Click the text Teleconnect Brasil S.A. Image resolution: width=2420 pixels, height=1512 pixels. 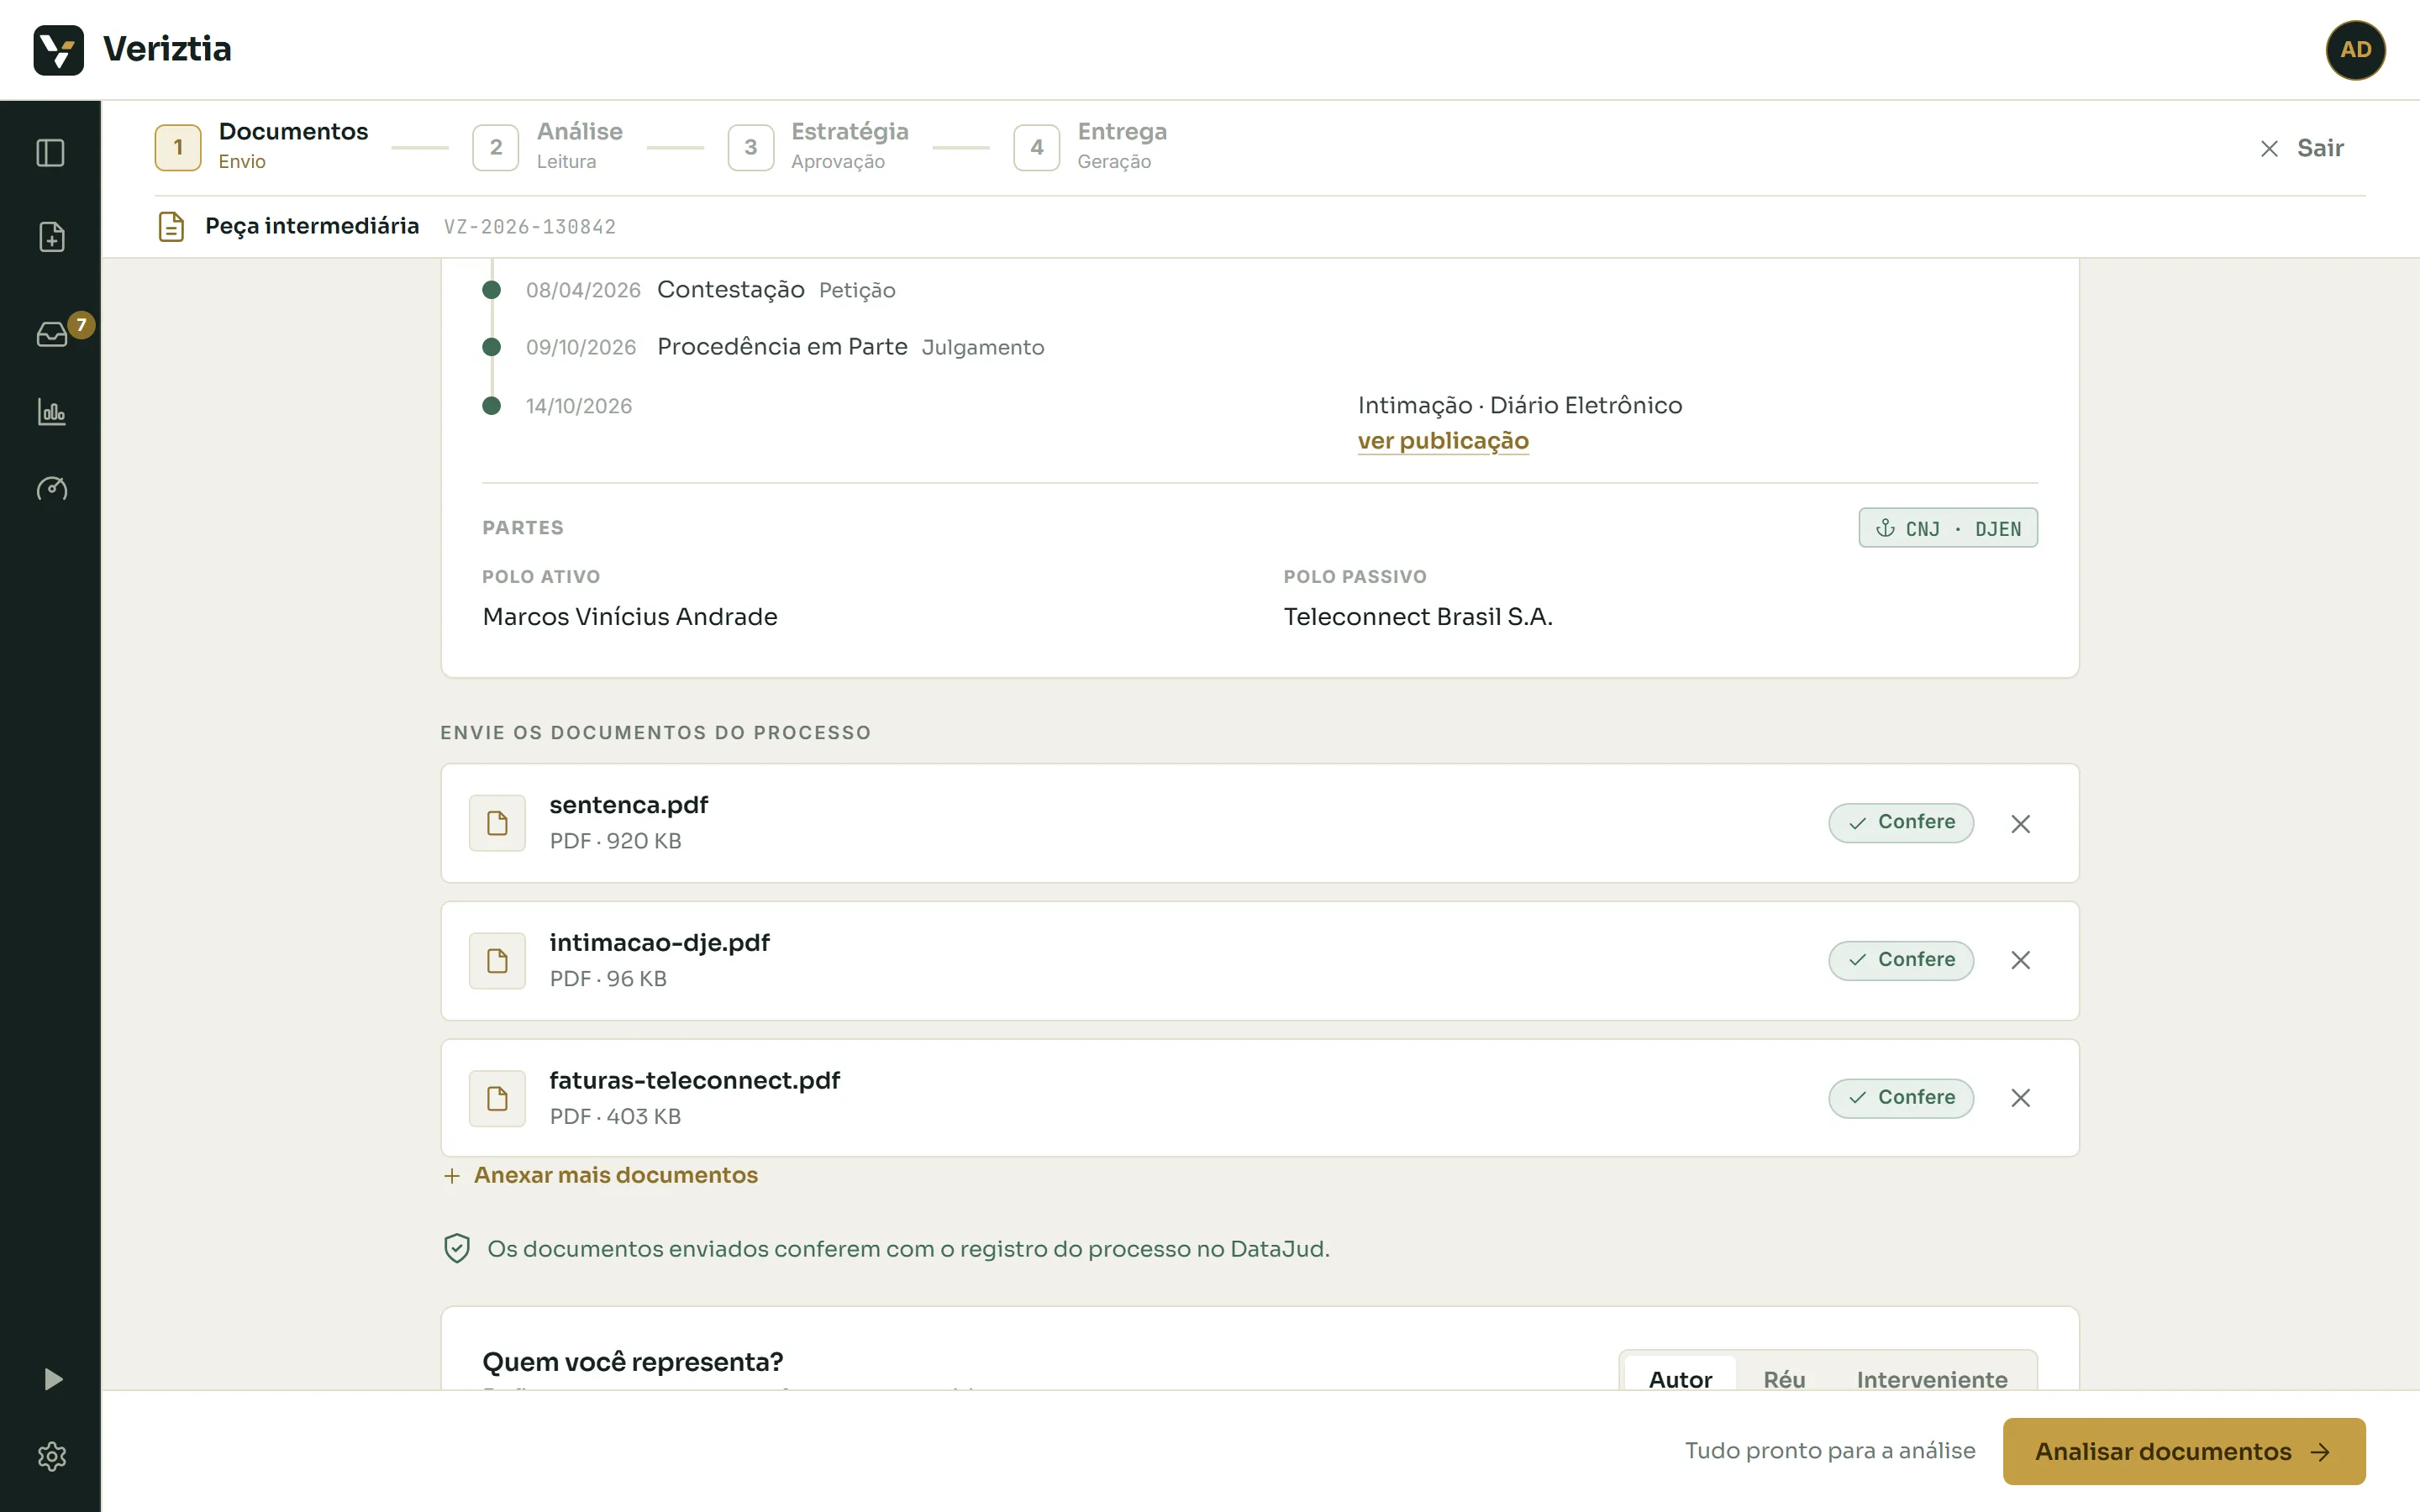1418,617
